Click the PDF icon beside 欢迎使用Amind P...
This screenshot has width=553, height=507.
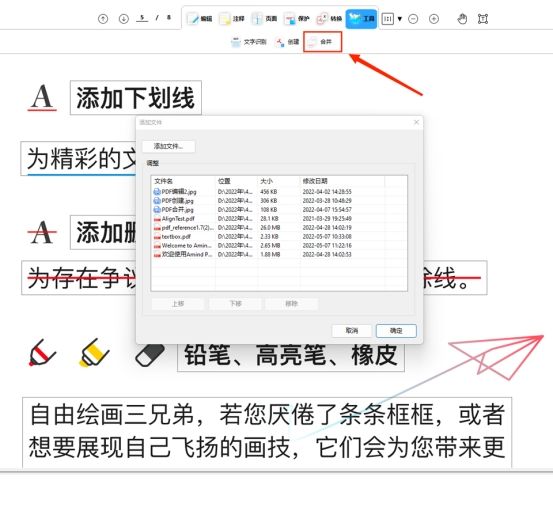point(157,255)
